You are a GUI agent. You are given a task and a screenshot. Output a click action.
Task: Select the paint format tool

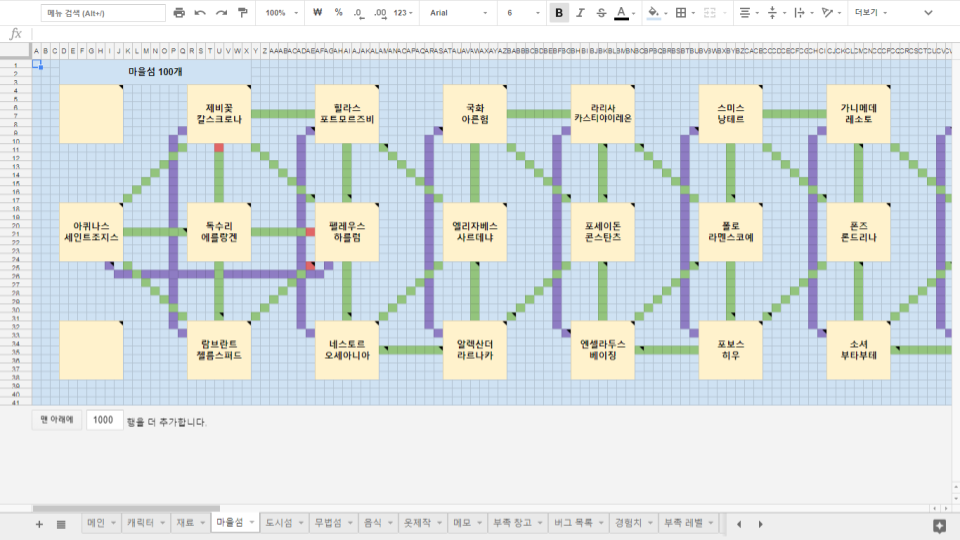pos(242,13)
